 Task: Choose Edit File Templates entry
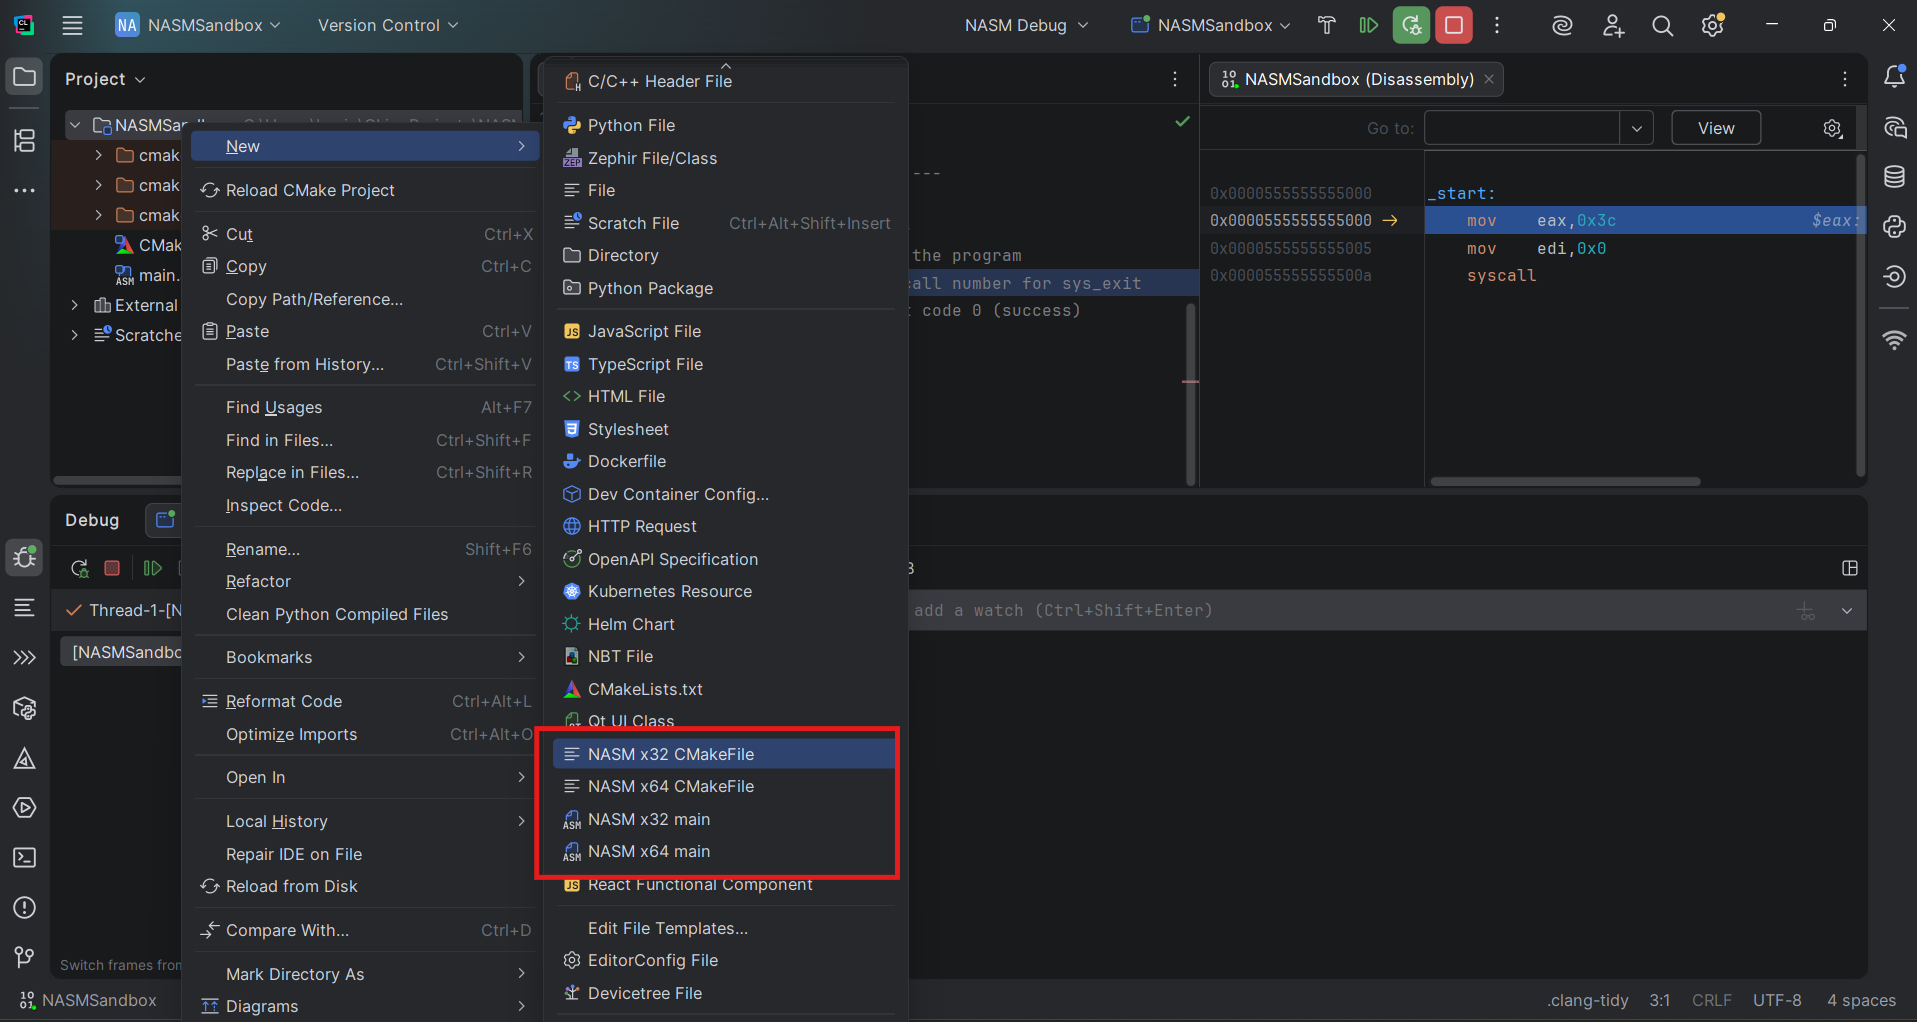tap(724, 928)
